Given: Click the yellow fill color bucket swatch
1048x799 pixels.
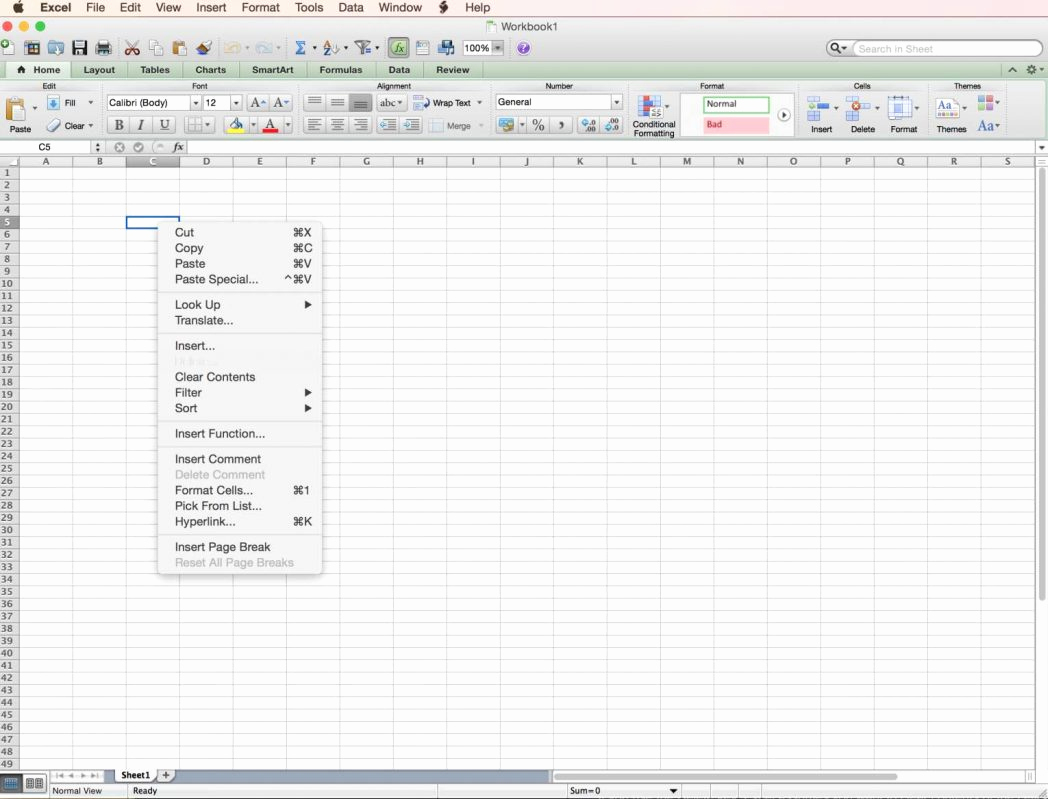Looking at the screenshot, I should [x=235, y=125].
